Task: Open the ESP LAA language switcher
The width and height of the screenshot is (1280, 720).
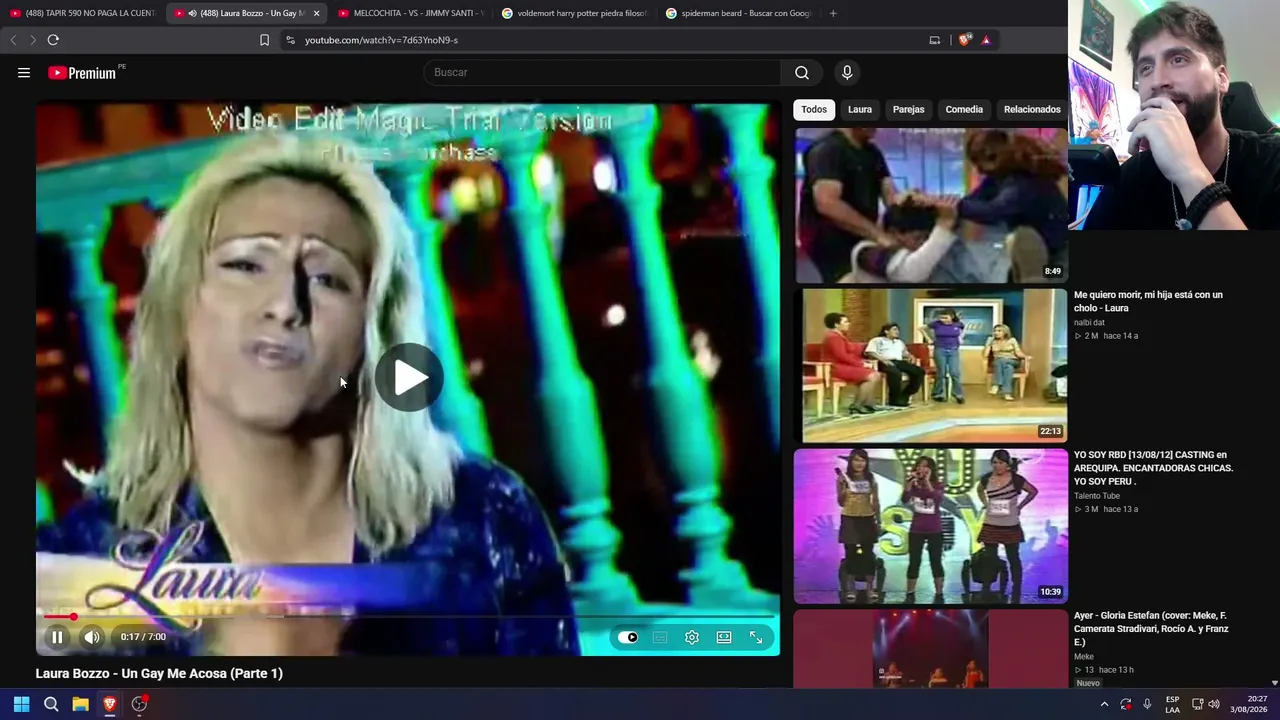Action: (1172, 704)
